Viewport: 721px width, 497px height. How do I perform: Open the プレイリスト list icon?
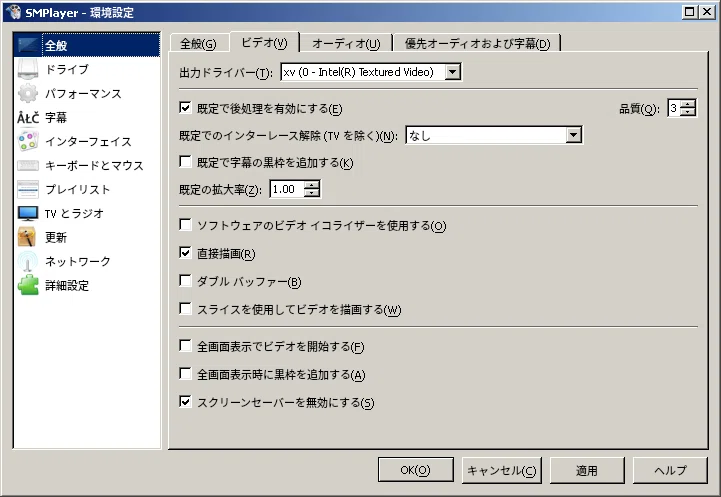28,189
